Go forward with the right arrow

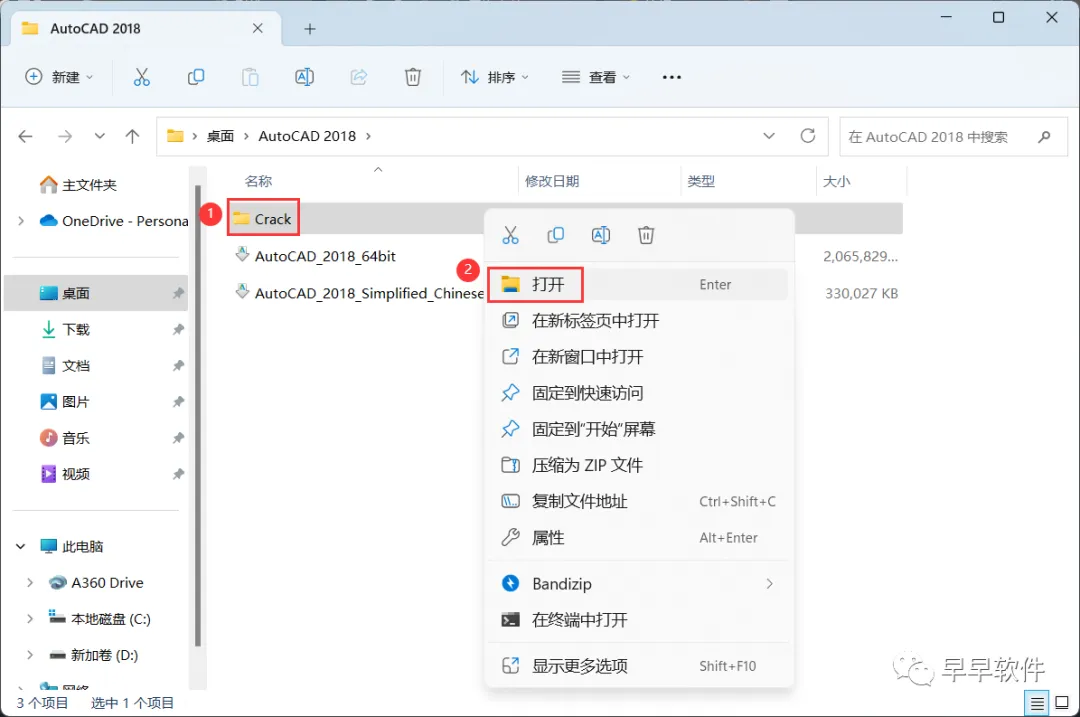click(65, 136)
